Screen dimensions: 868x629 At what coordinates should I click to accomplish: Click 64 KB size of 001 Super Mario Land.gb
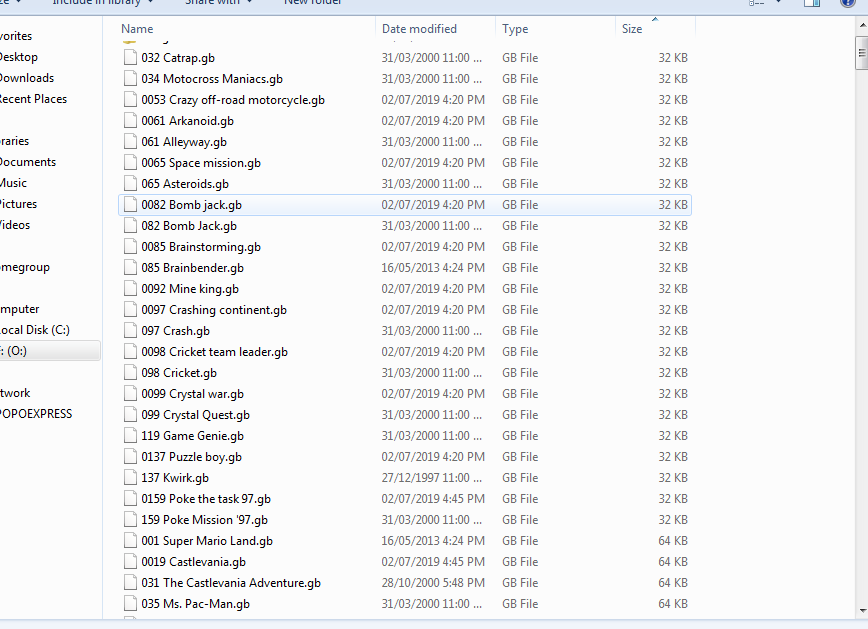[x=673, y=541]
